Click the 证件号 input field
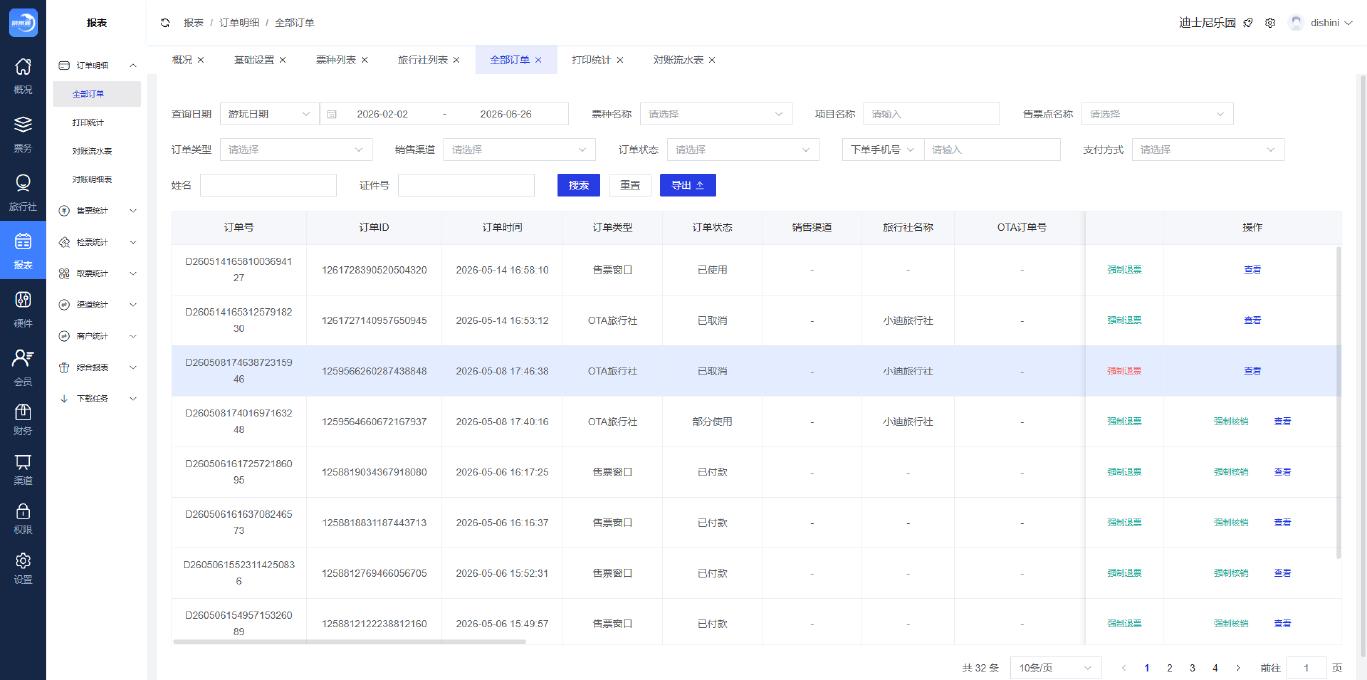This screenshot has width=1367, height=680. [466, 186]
